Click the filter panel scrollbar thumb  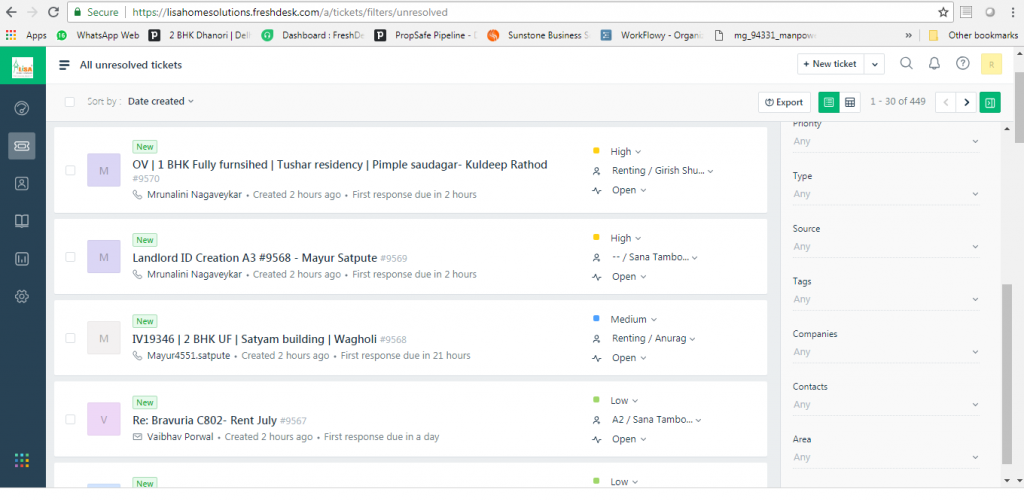pos(1007,372)
